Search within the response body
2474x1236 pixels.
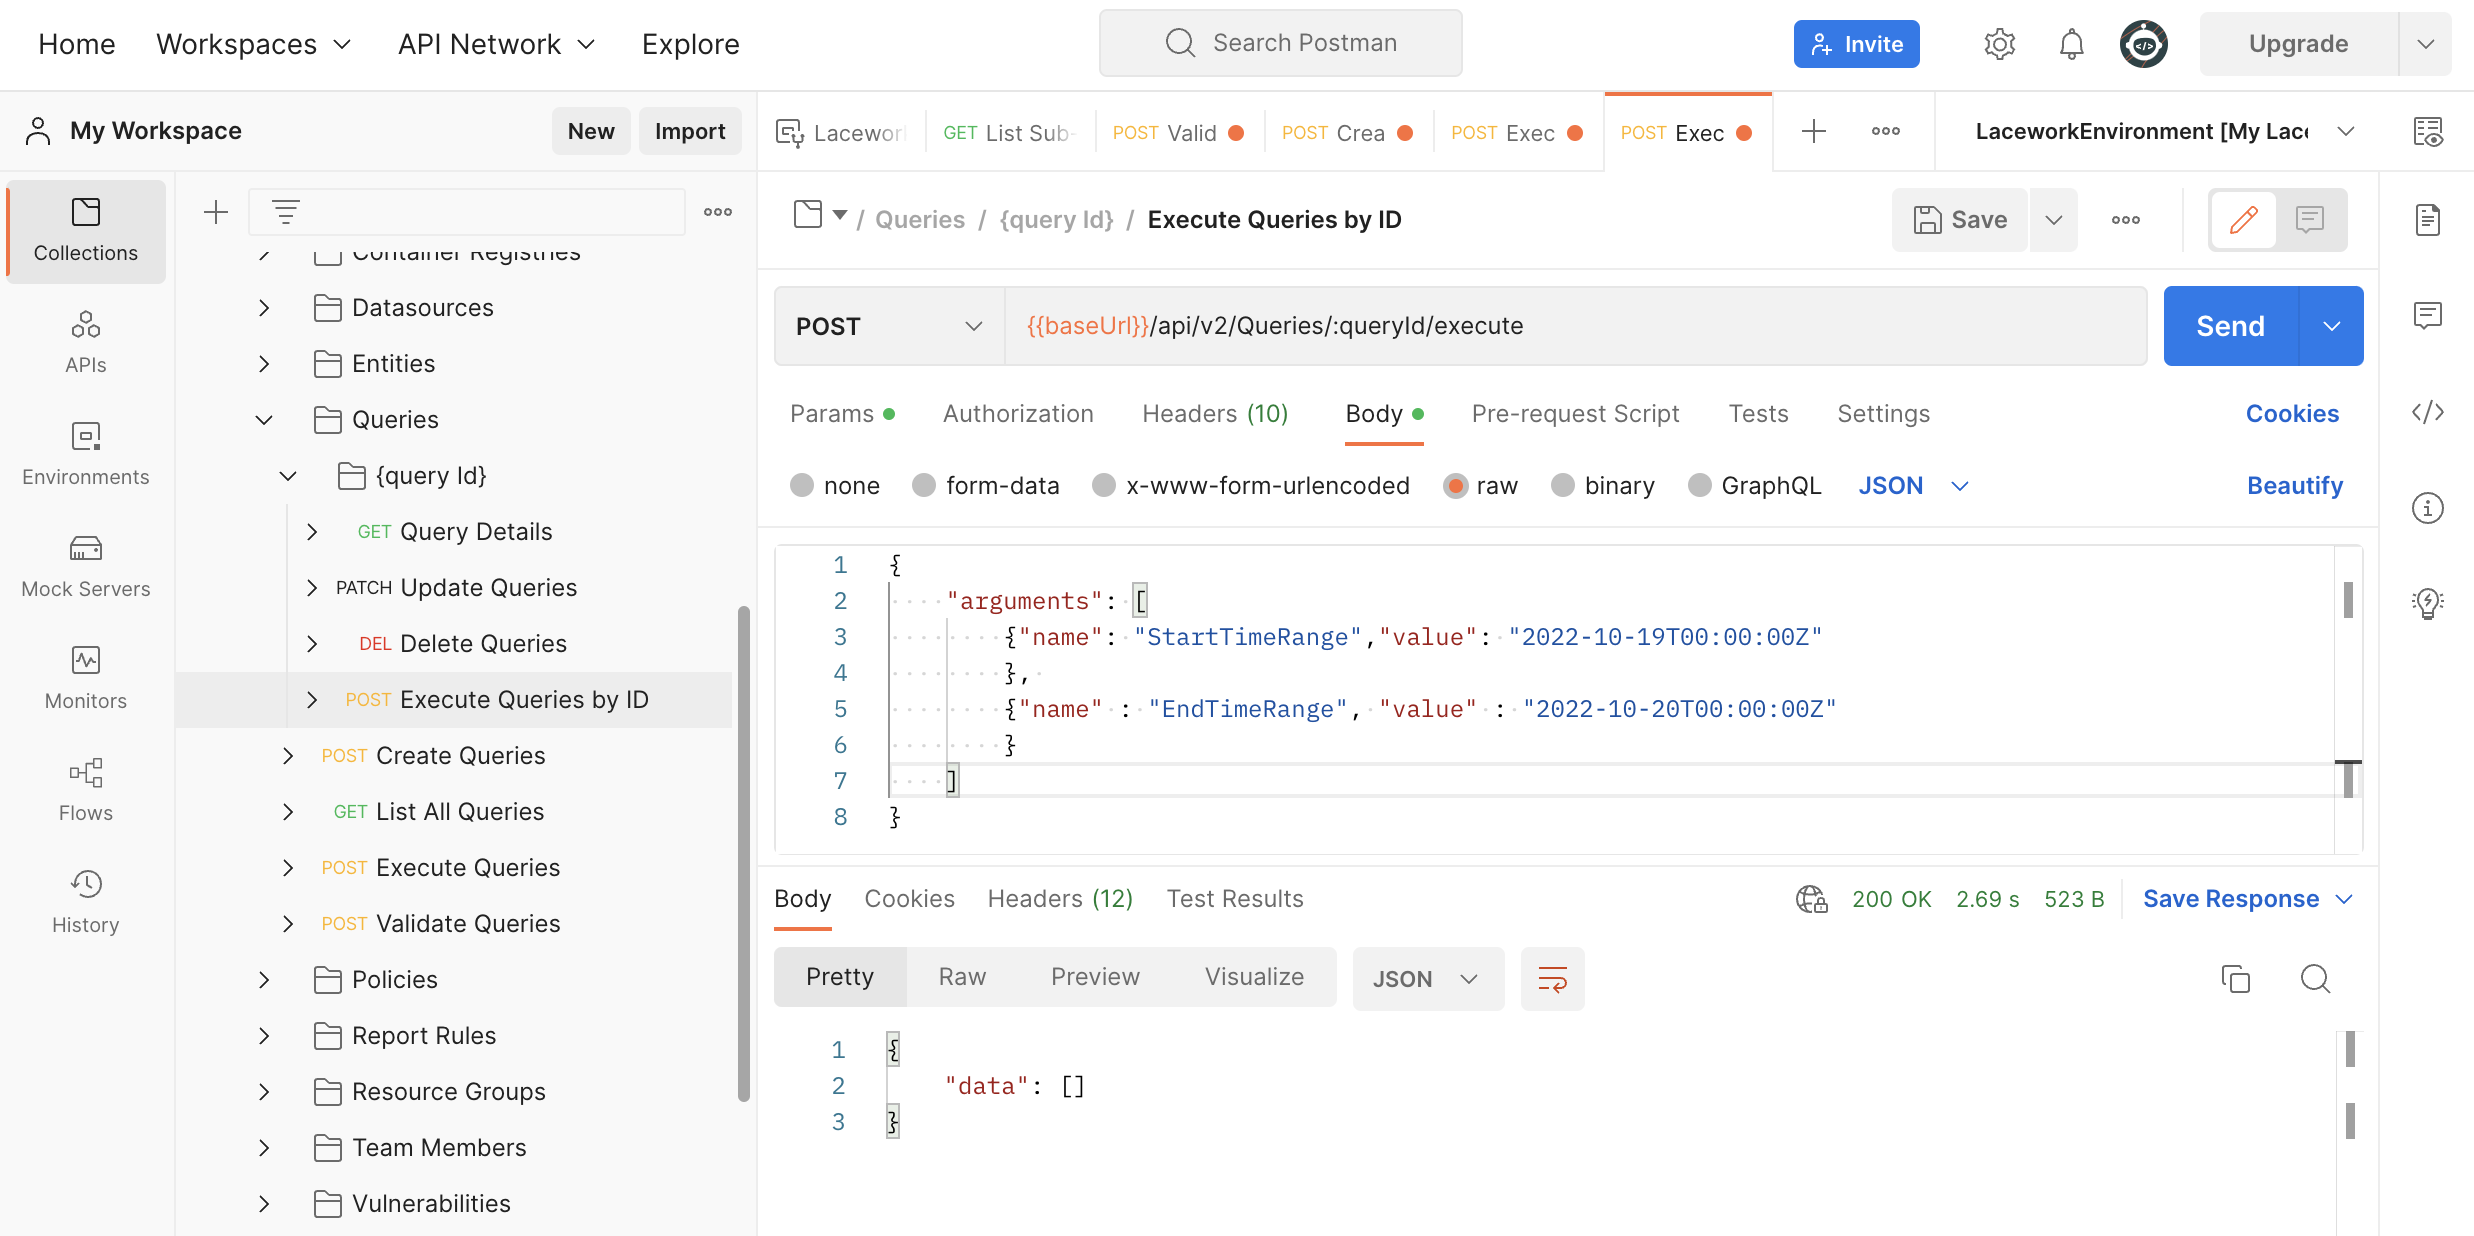pos(2315,979)
